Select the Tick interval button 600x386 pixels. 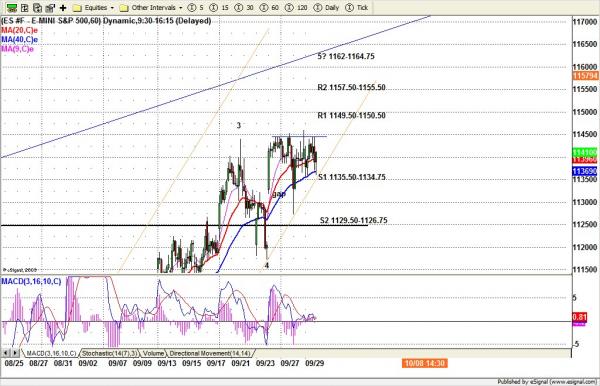[x=357, y=8]
